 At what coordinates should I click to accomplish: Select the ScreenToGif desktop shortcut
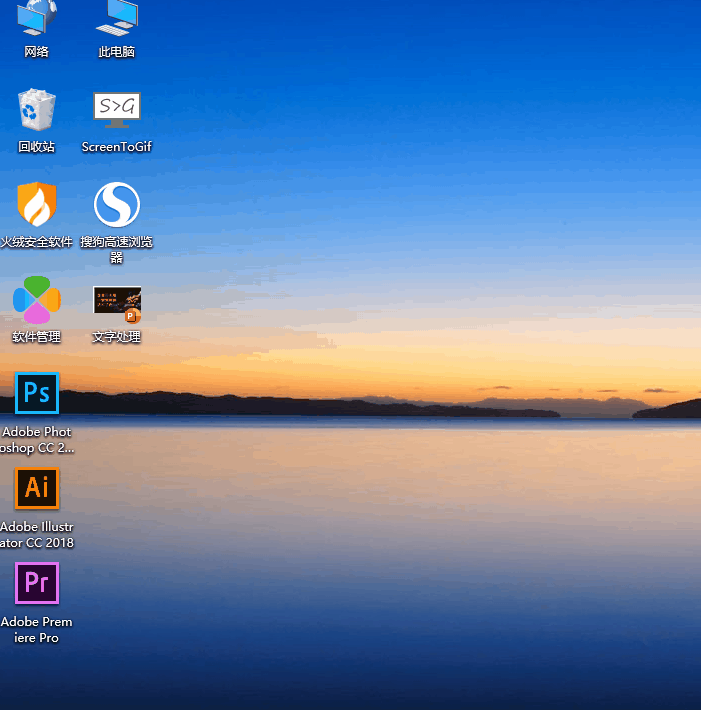(x=117, y=110)
